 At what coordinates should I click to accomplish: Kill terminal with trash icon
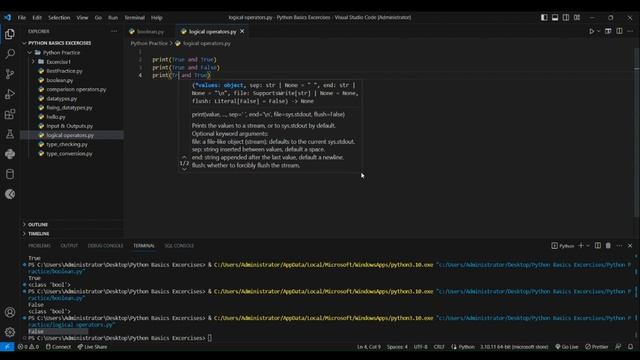(x=608, y=245)
